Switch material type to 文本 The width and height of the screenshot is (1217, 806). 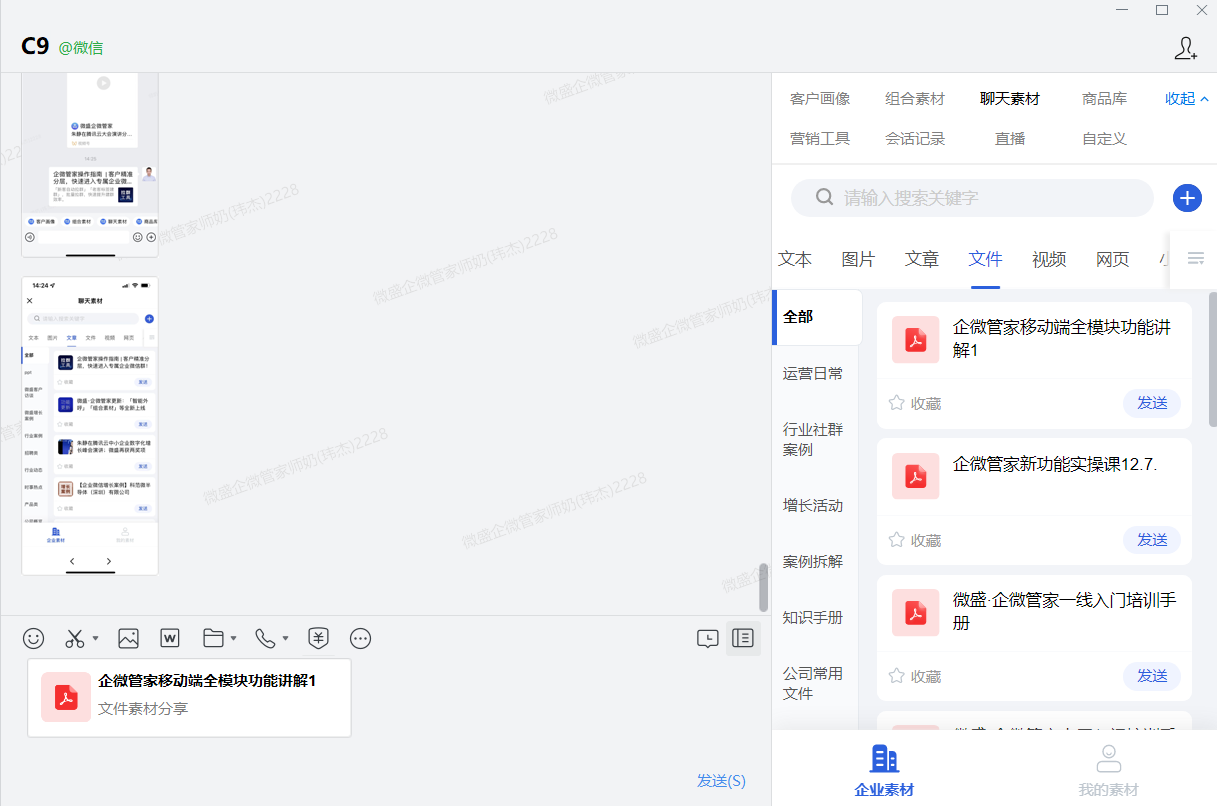(x=795, y=259)
